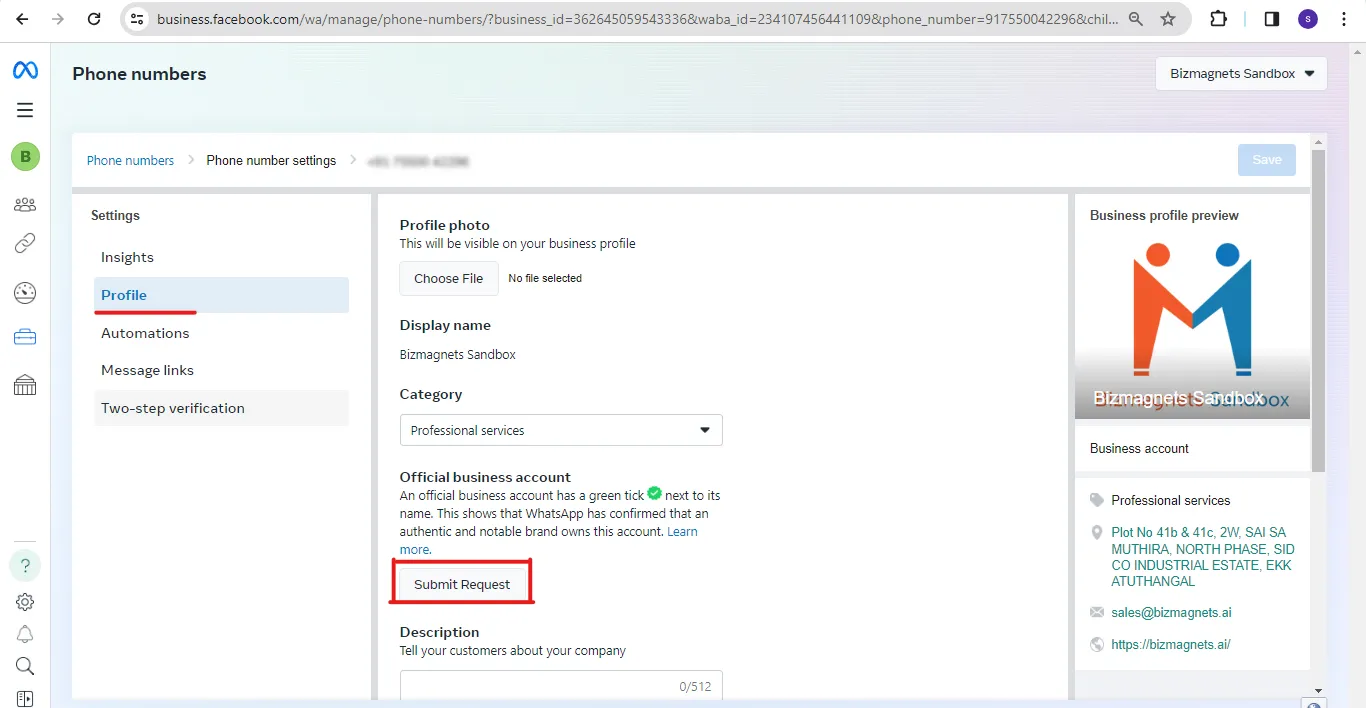This screenshot has height=708, width=1366.
Task: Click 'Bizmagnets Sandbox' display name text
Action: click(458, 355)
